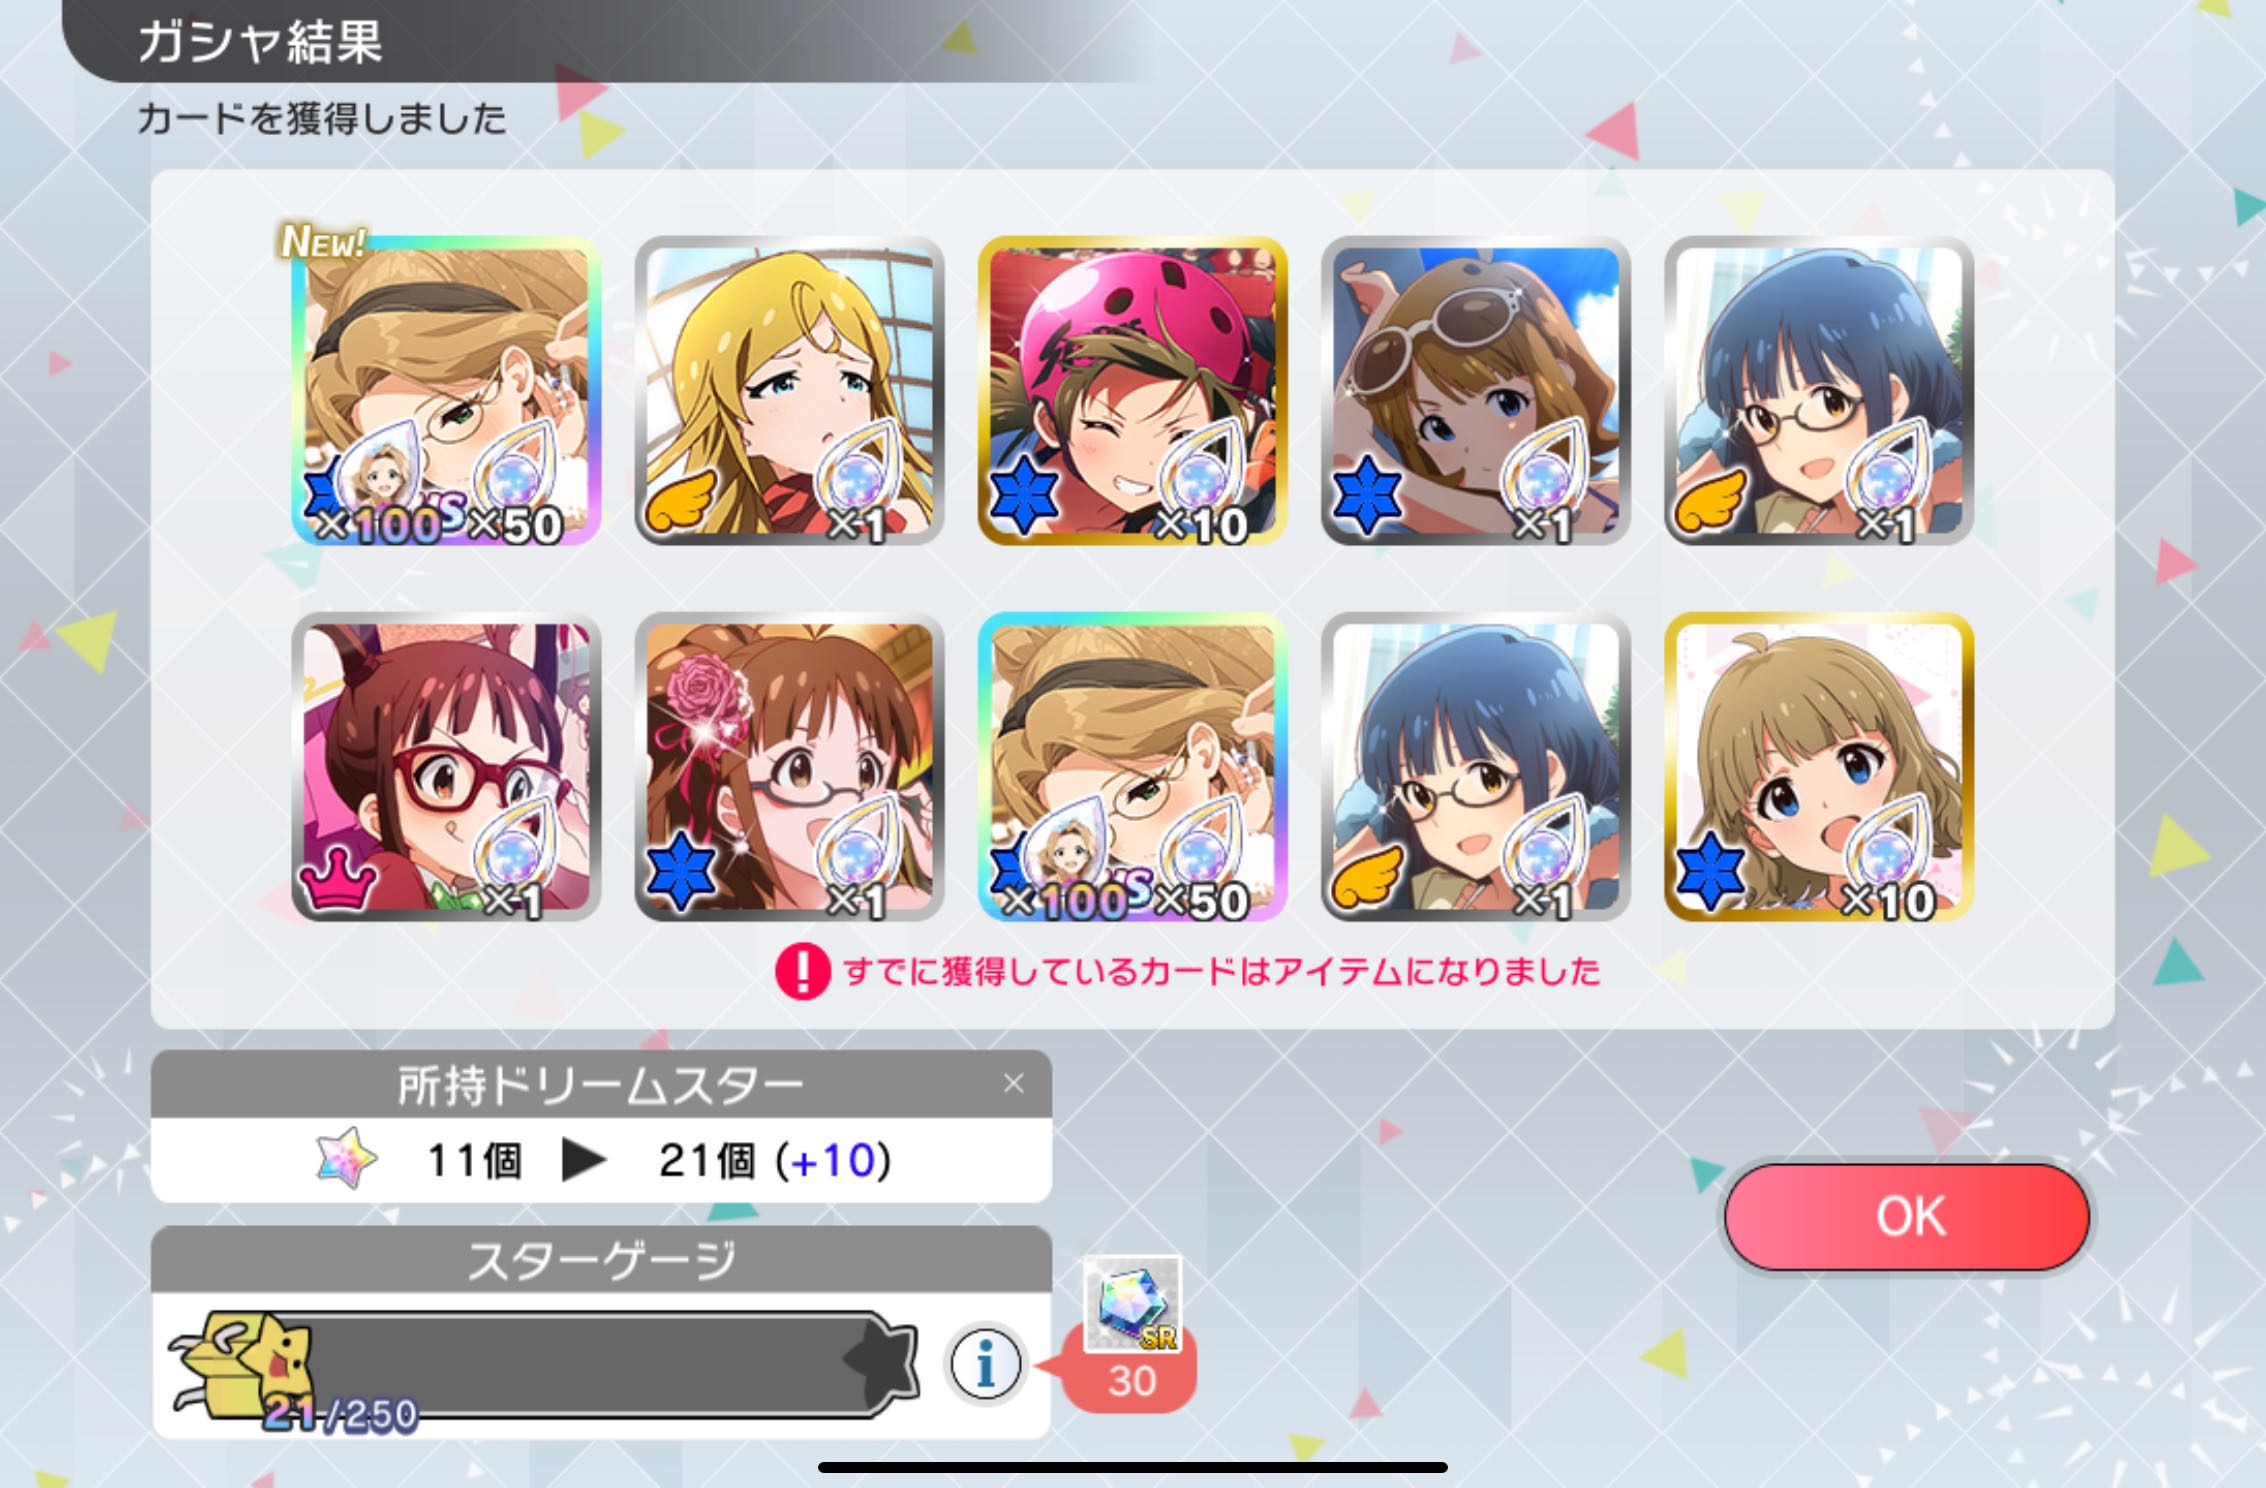Open the rose hair ornament girl card
The width and height of the screenshot is (2266, 1488).
(x=789, y=767)
